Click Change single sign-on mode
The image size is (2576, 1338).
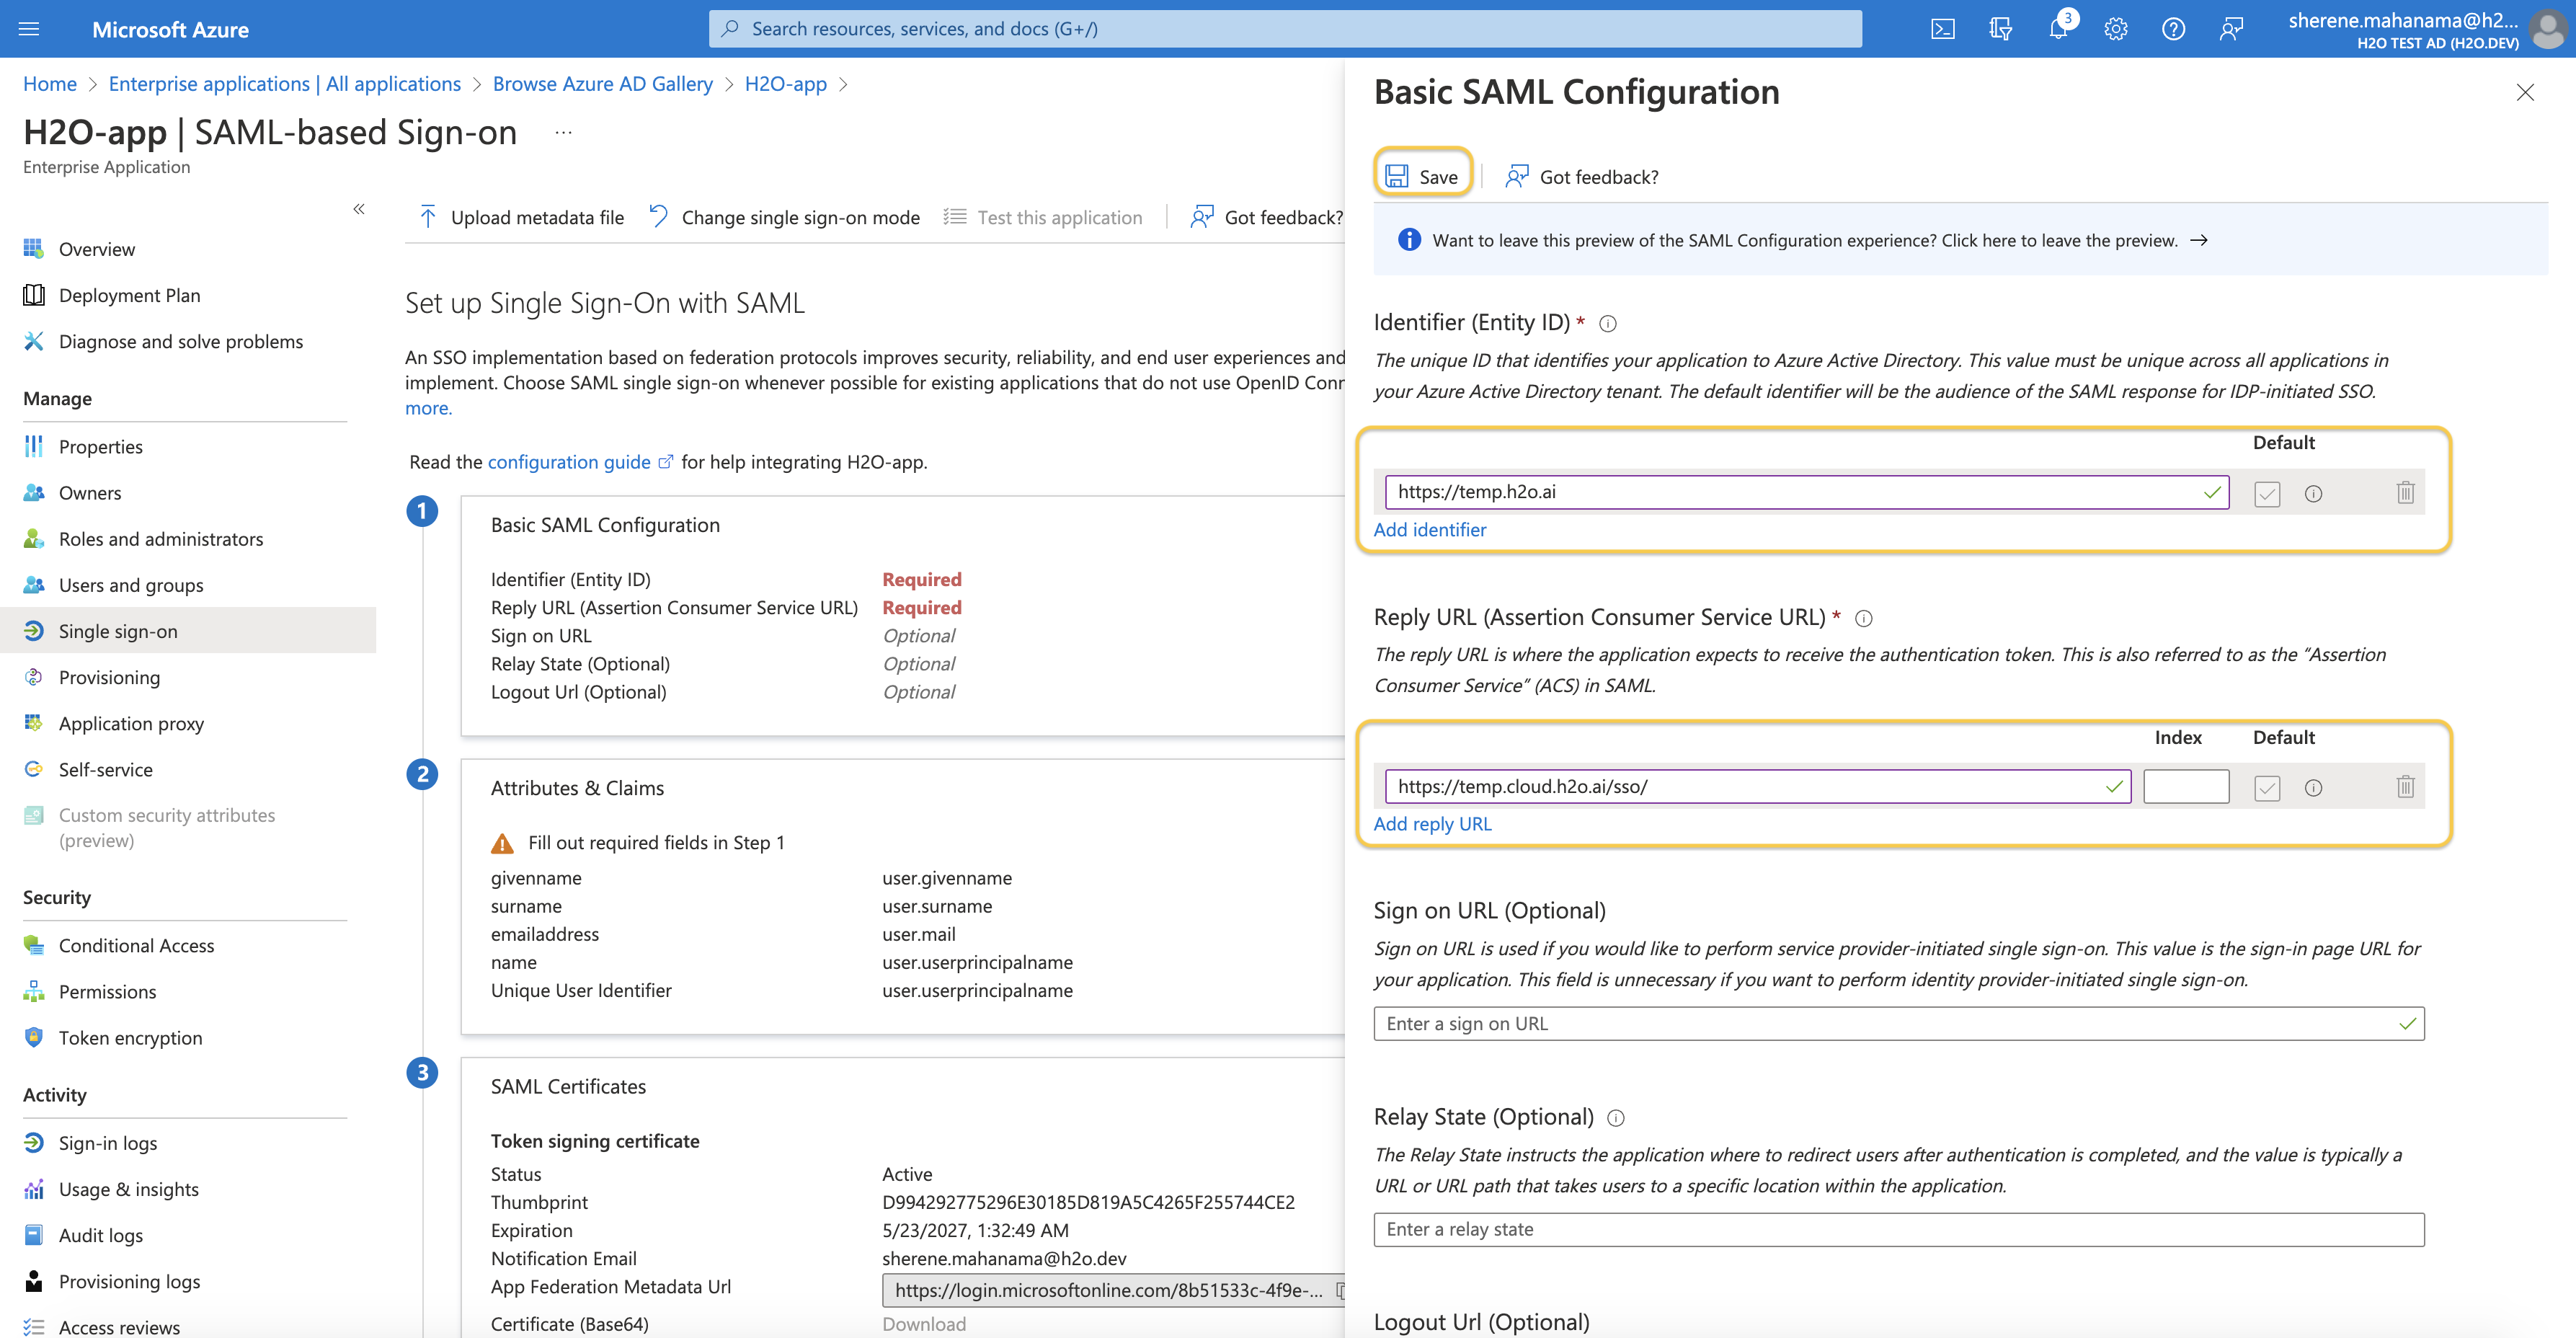[785, 217]
